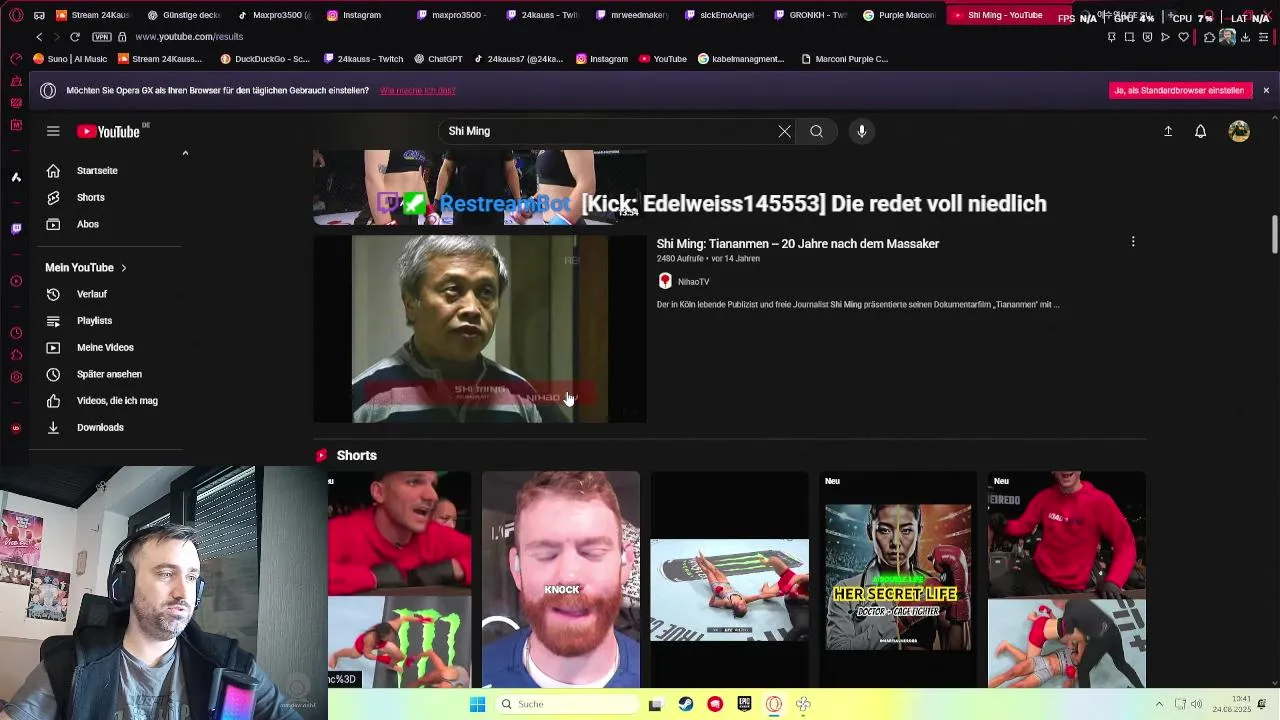Switch to Purple Marconi tab
Viewport: 1280px width, 720px height.
click(899, 15)
